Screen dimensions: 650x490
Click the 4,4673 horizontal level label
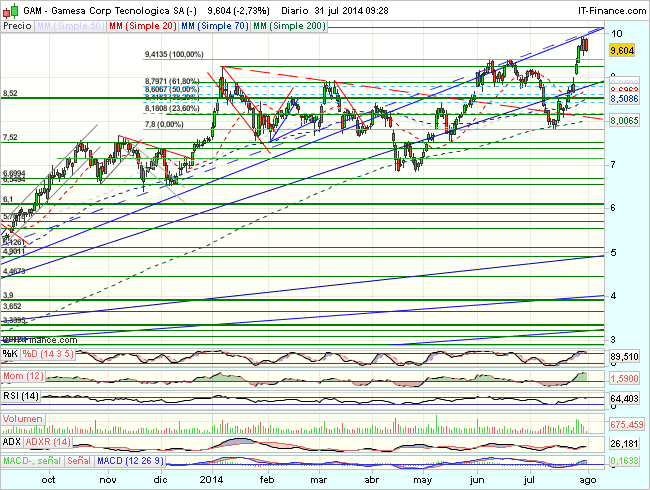14,271
